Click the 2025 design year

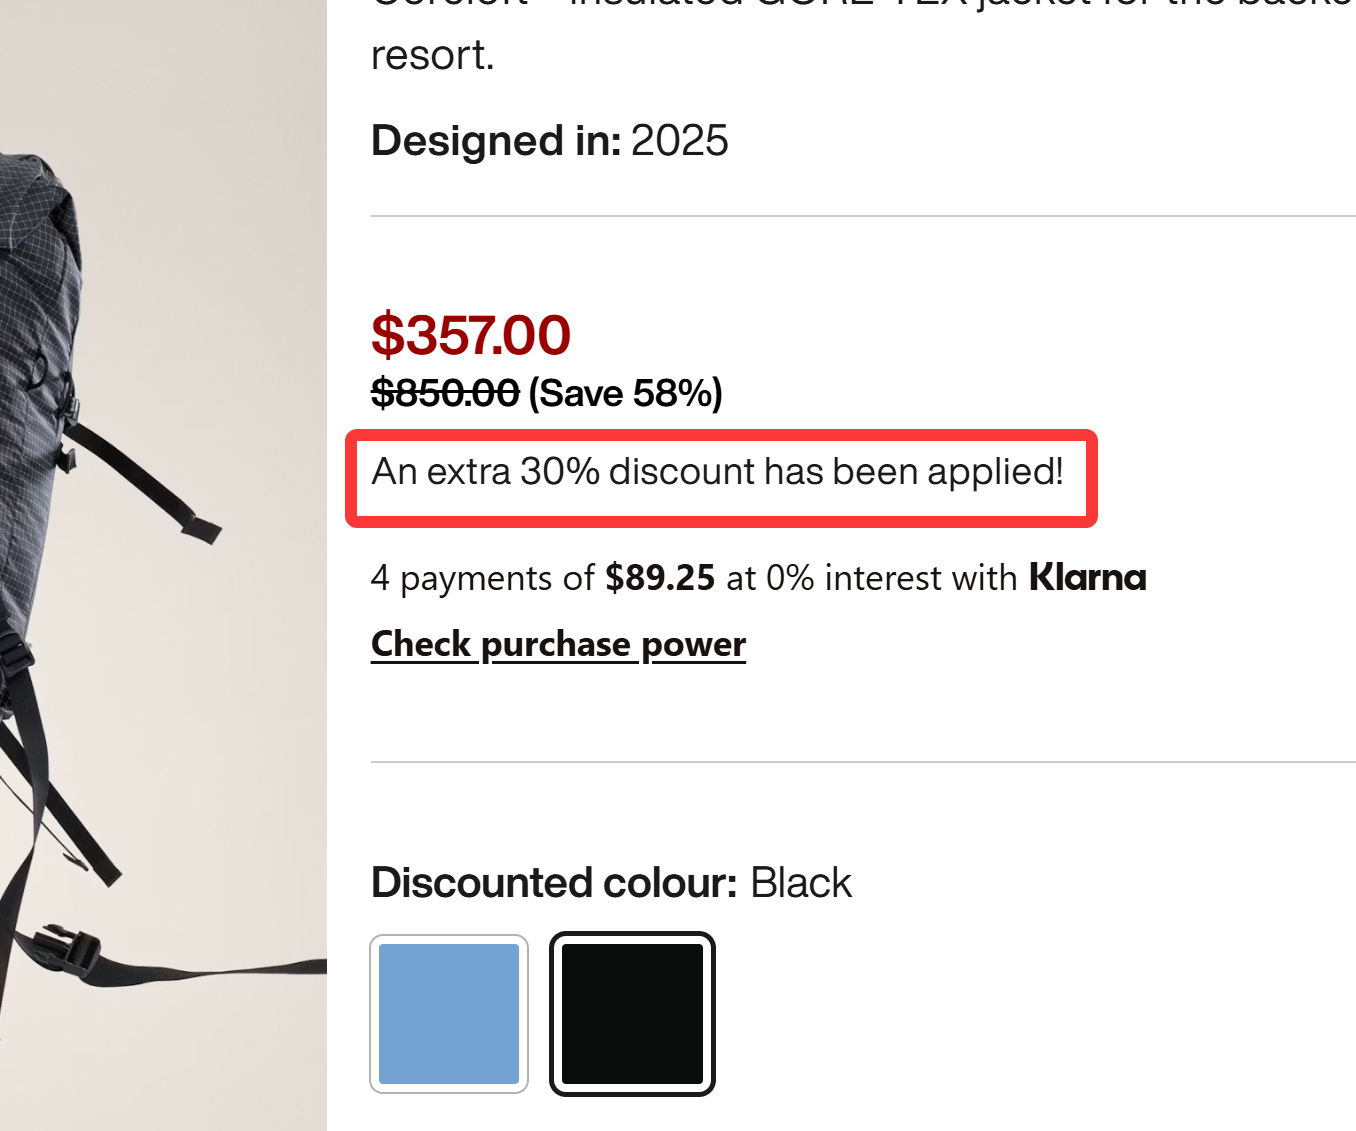tap(680, 141)
